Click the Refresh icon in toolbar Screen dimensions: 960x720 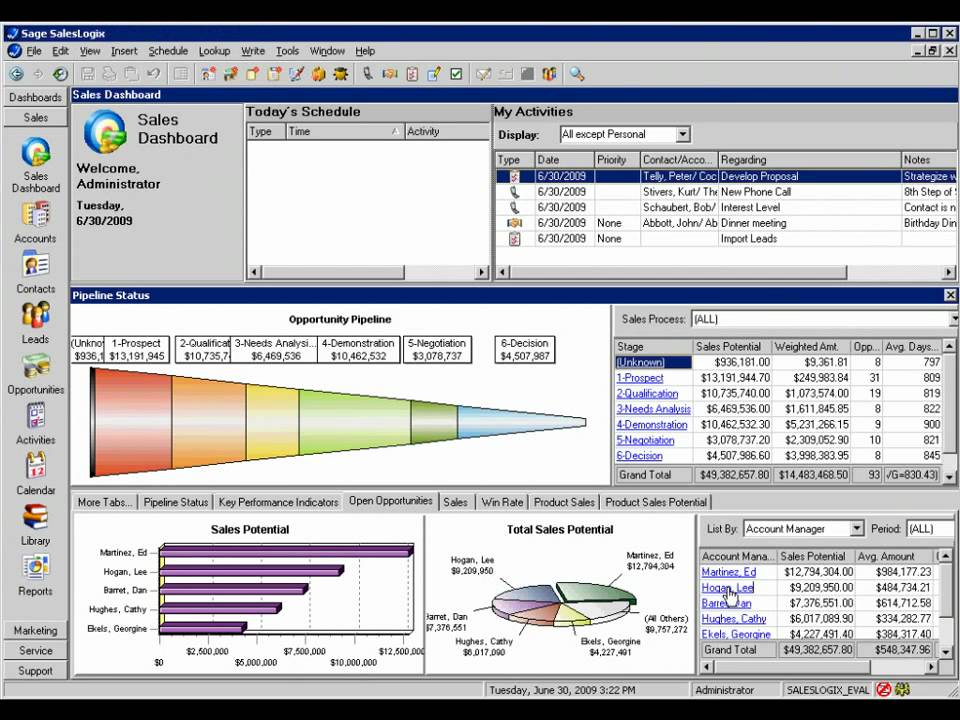coord(59,74)
